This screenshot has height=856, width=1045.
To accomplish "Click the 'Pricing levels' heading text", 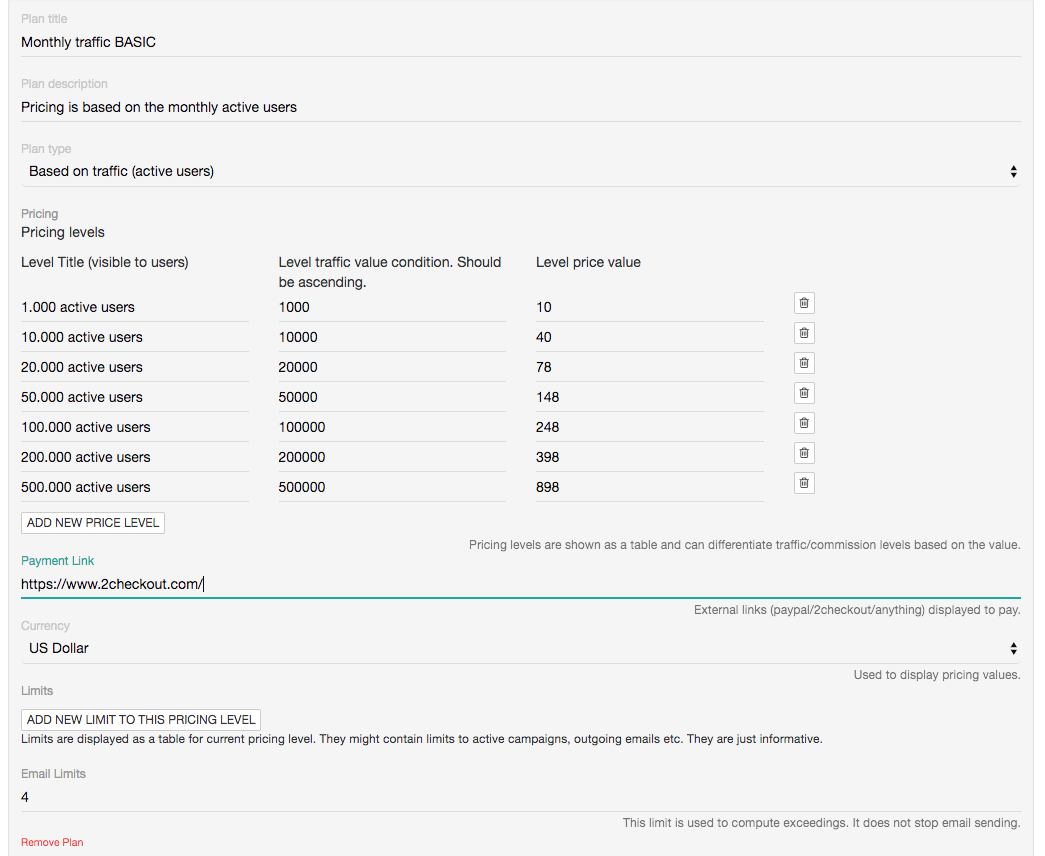I will pos(63,232).
